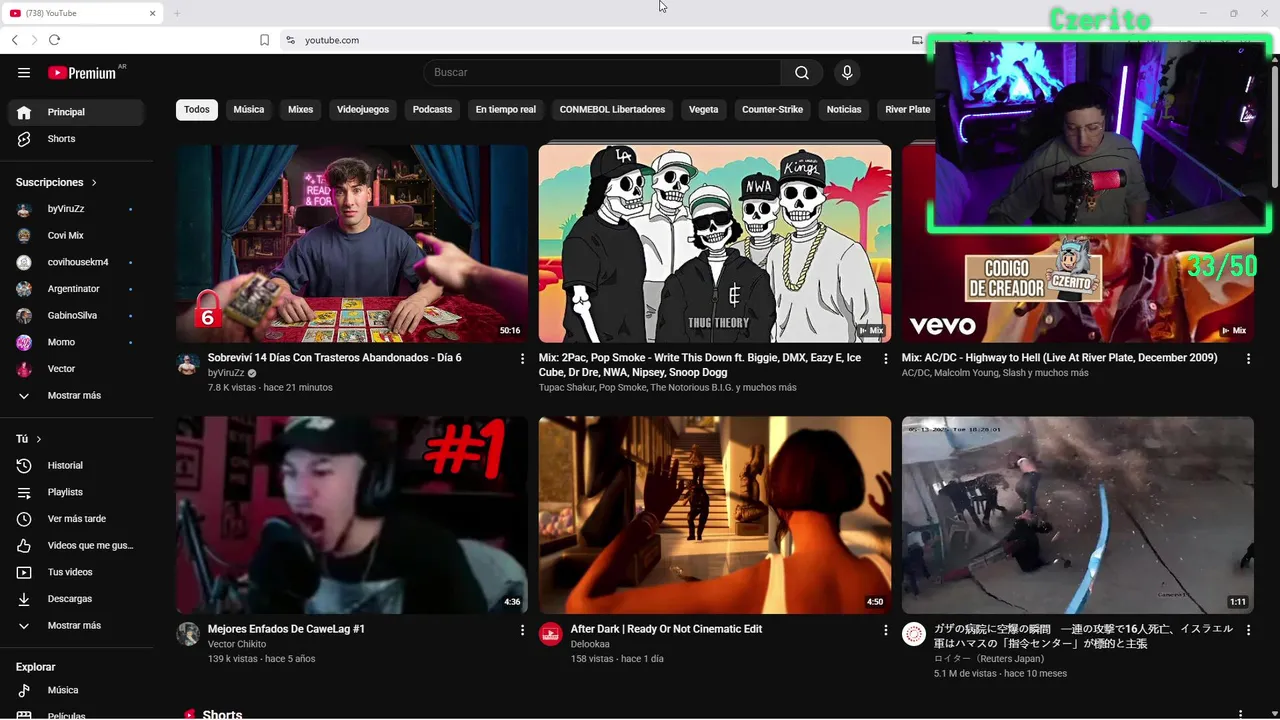Open options menu for After Dark video
Screen dimensions: 1280x720
click(x=885, y=630)
